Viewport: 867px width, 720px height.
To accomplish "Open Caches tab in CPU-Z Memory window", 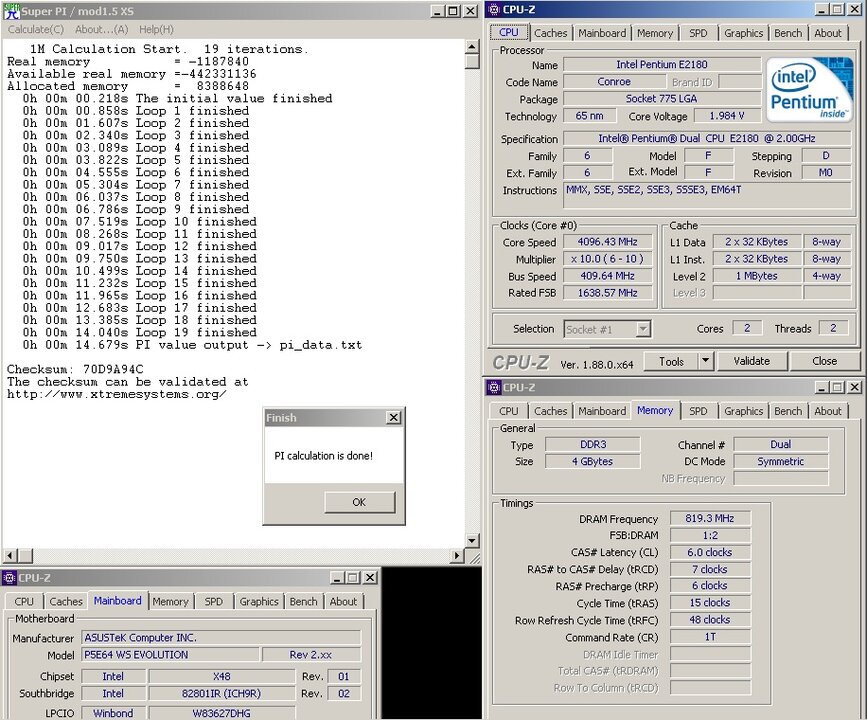I will point(551,411).
